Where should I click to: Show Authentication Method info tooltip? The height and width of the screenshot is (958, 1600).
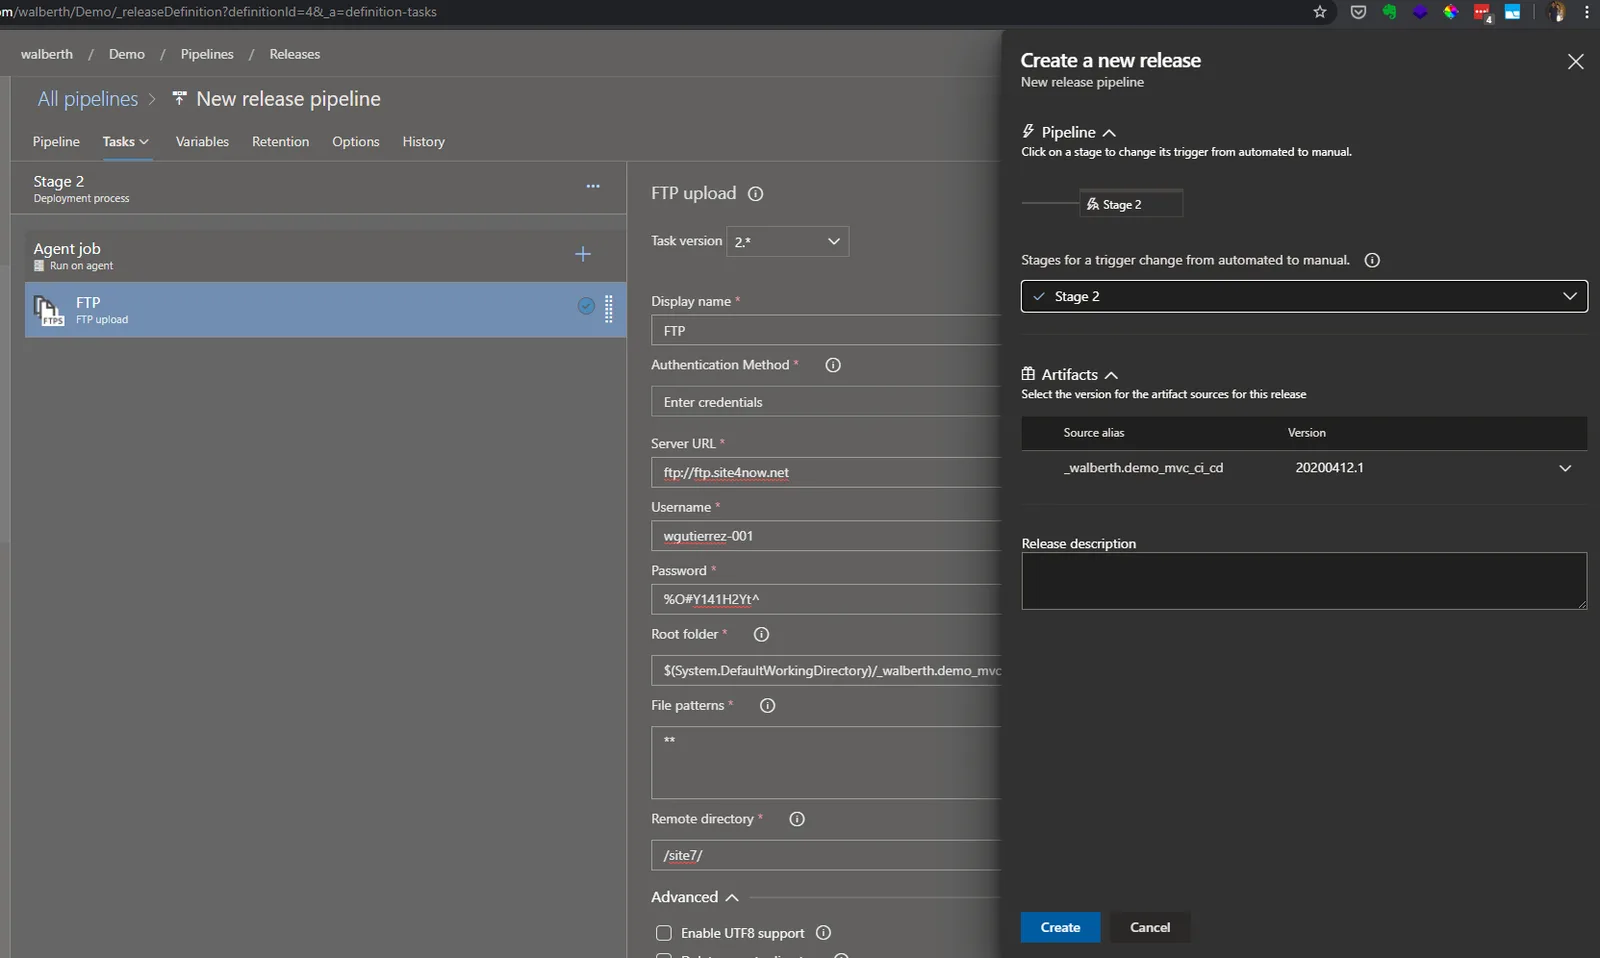833,365
